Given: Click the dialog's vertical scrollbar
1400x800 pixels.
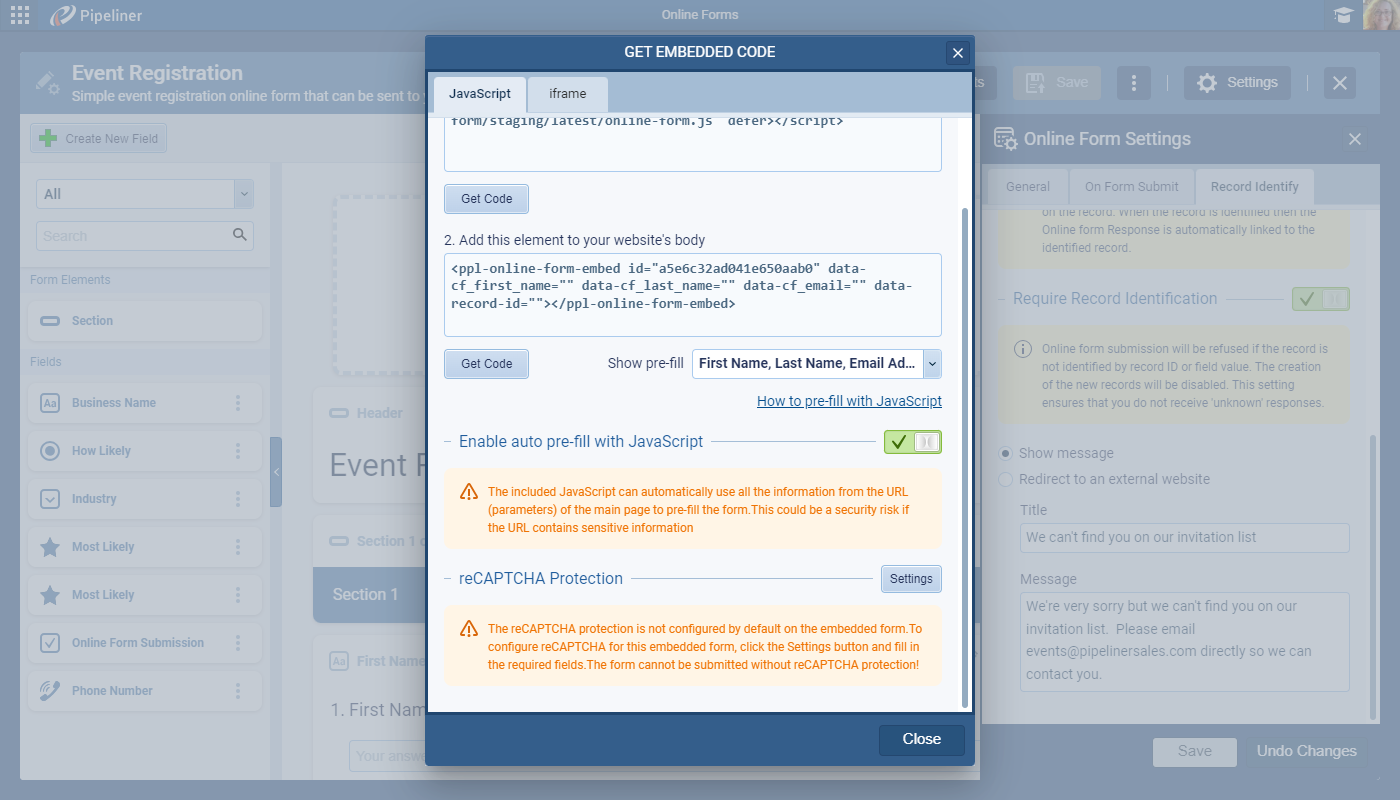Looking at the screenshot, I should point(964,450).
